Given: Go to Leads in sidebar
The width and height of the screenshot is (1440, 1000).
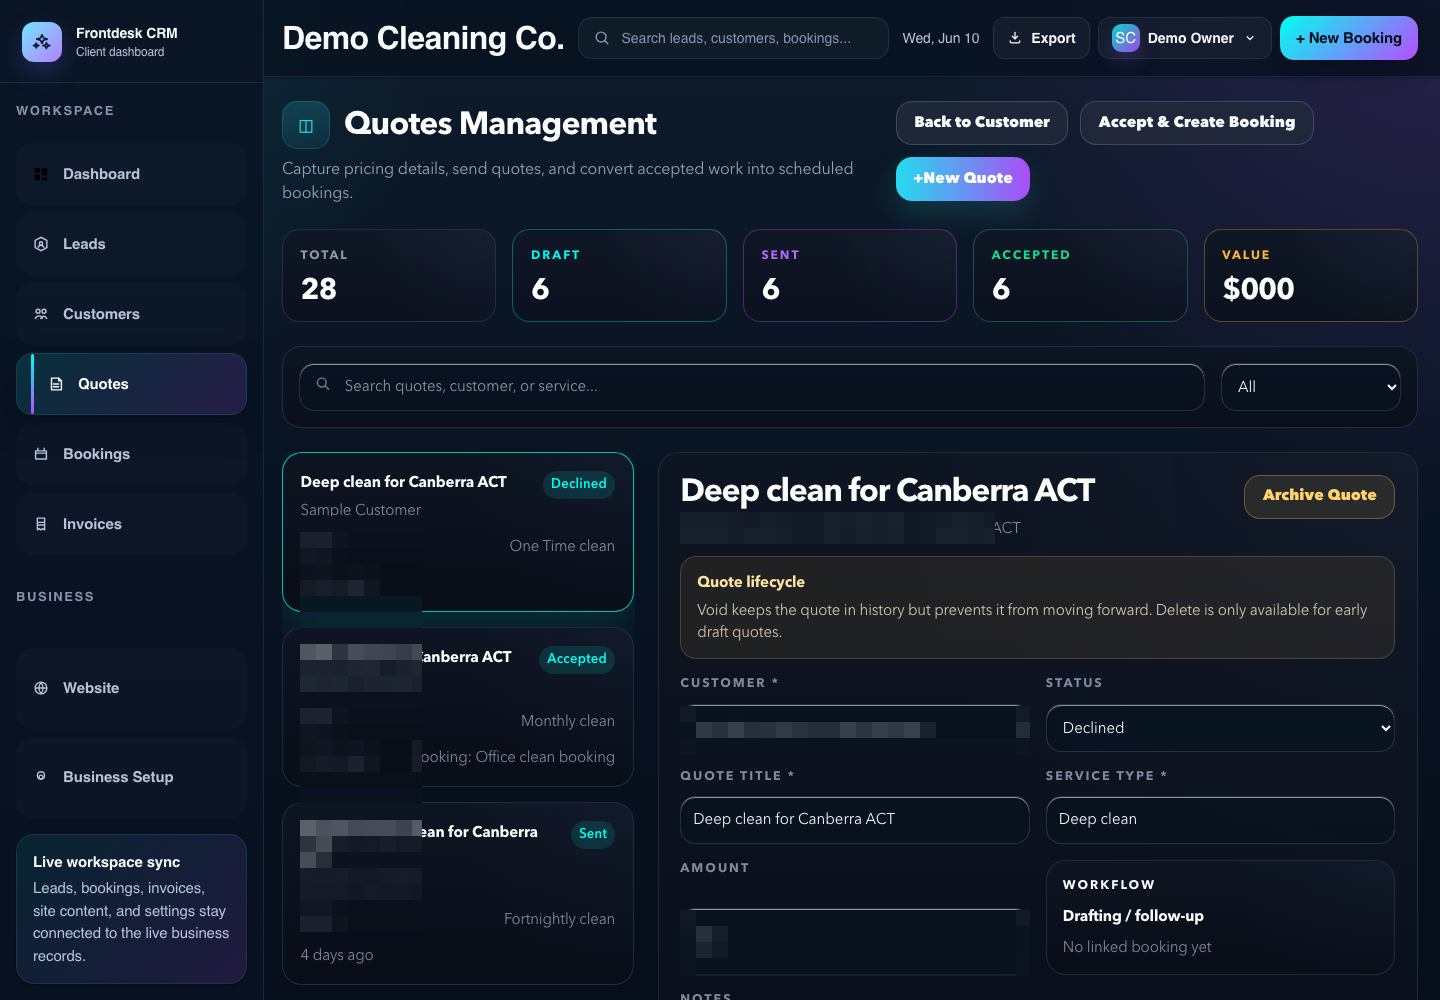Looking at the screenshot, I should click(x=131, y=244).
